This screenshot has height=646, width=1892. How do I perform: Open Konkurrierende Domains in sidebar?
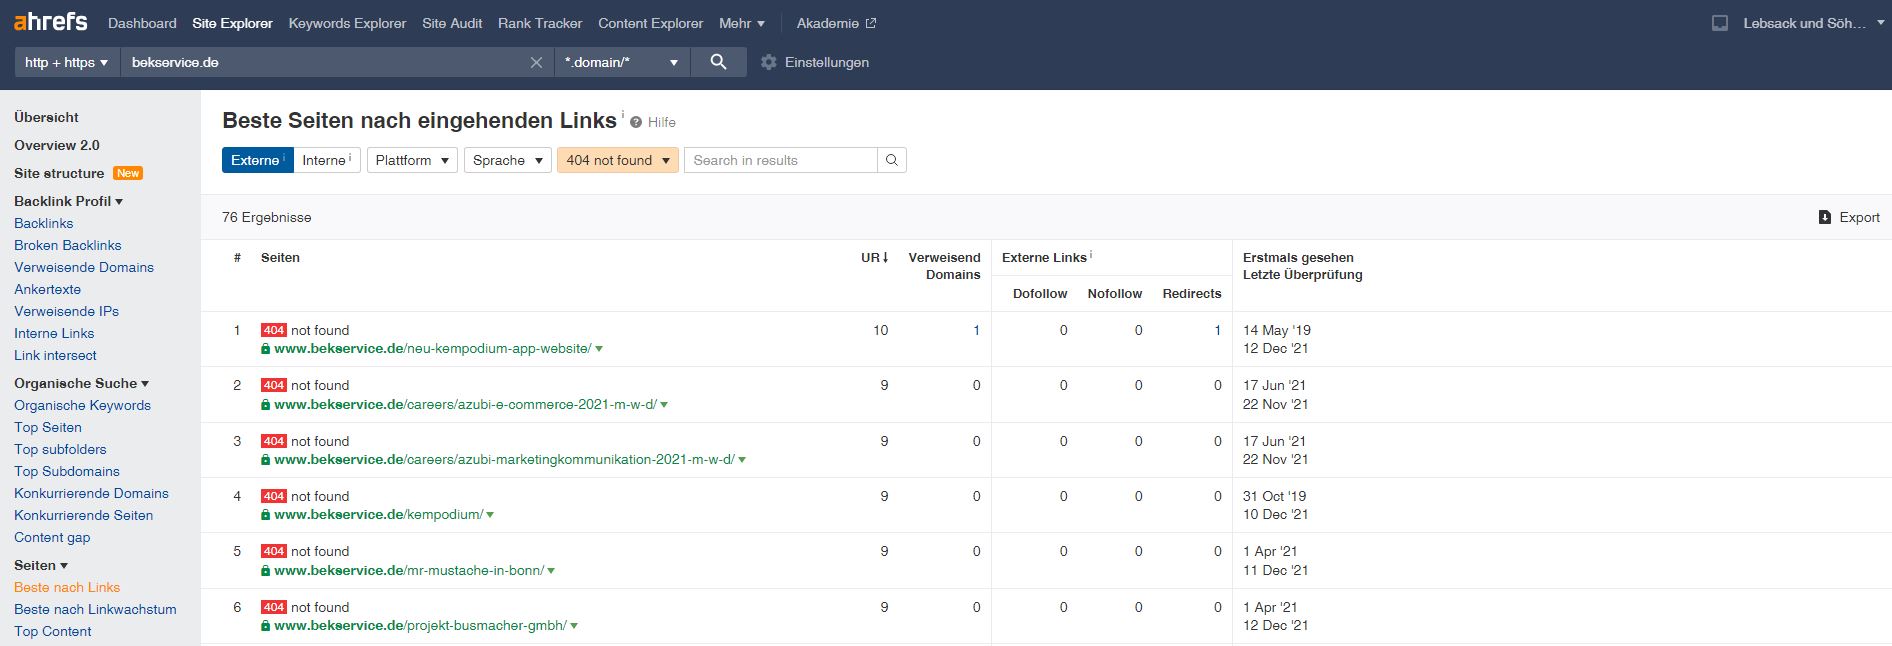91,493
